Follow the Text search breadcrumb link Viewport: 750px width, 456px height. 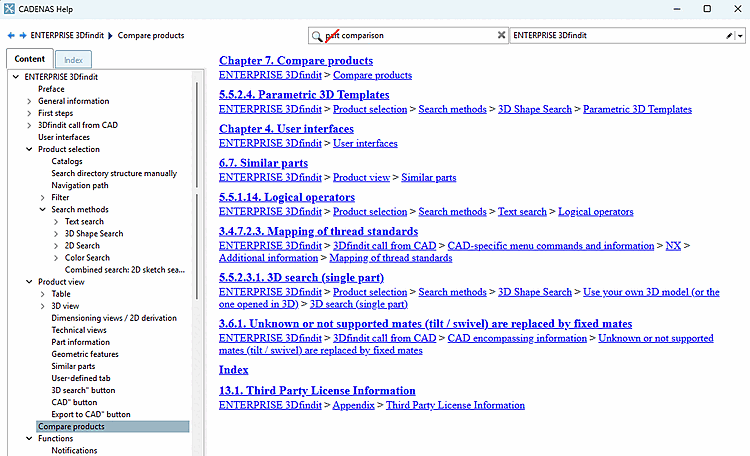[522, 211]
